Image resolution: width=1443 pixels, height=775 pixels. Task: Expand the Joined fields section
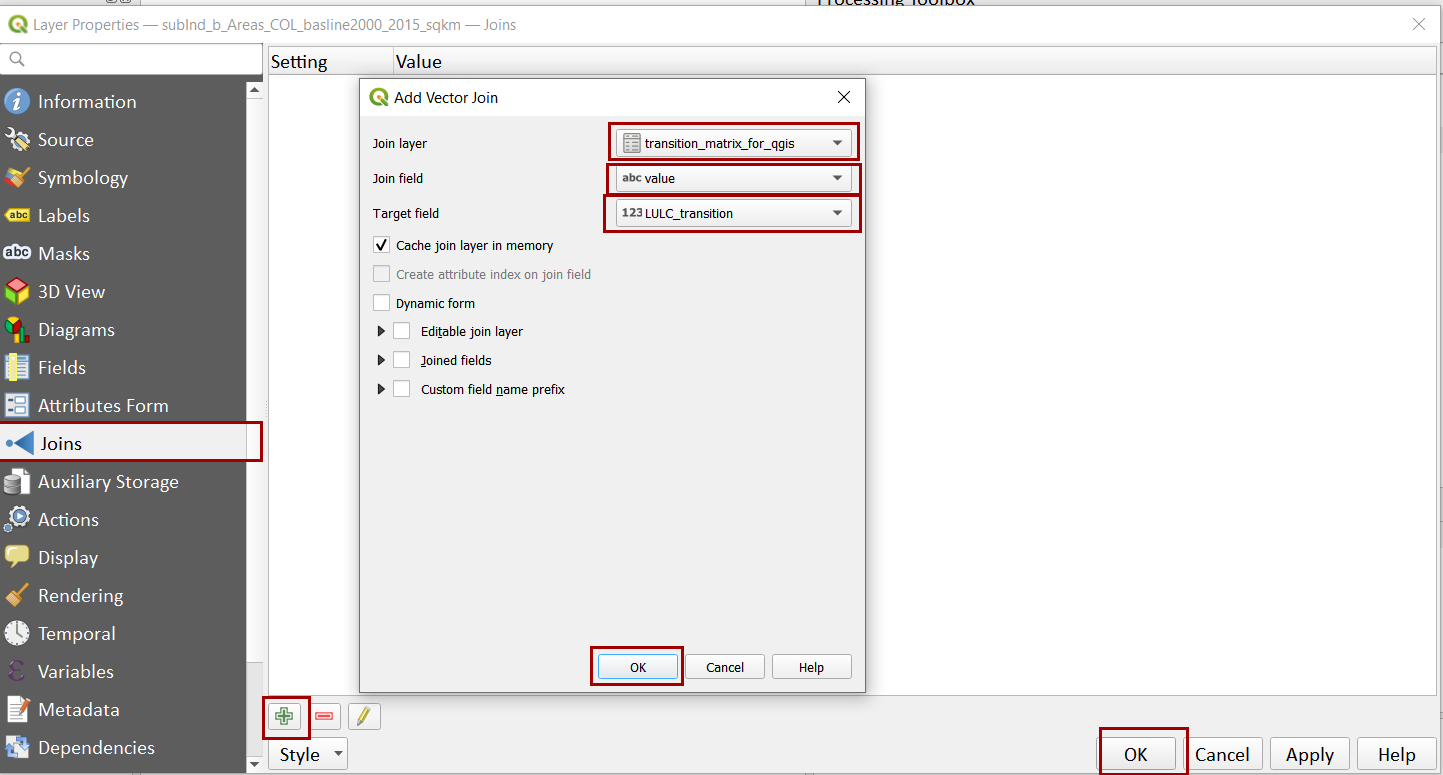[380, 360]
